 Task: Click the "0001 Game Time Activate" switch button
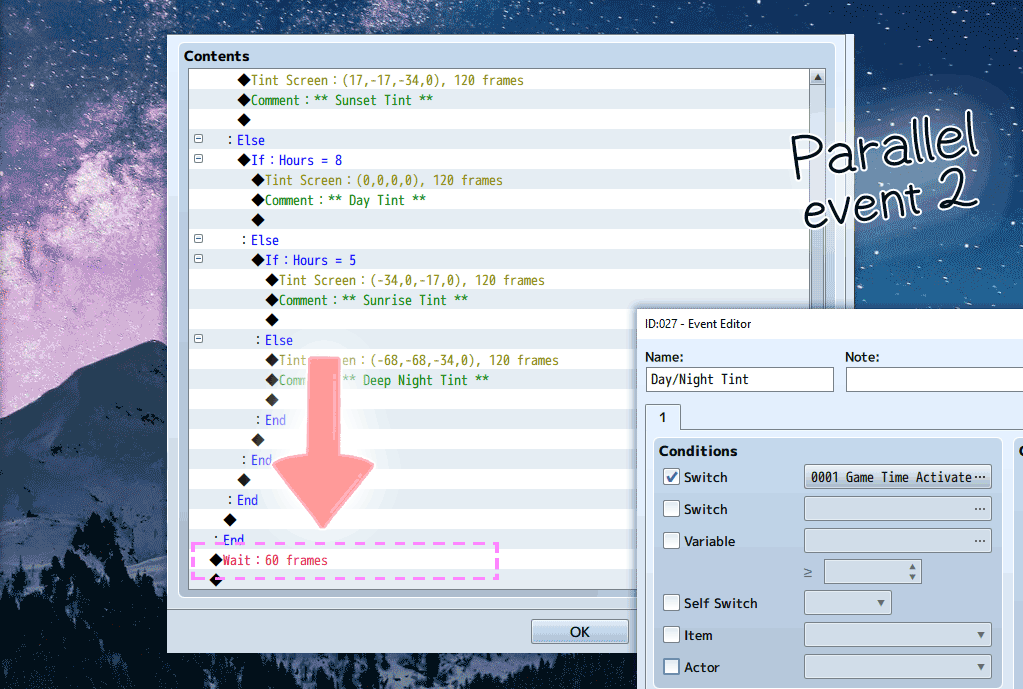(890, 476)
